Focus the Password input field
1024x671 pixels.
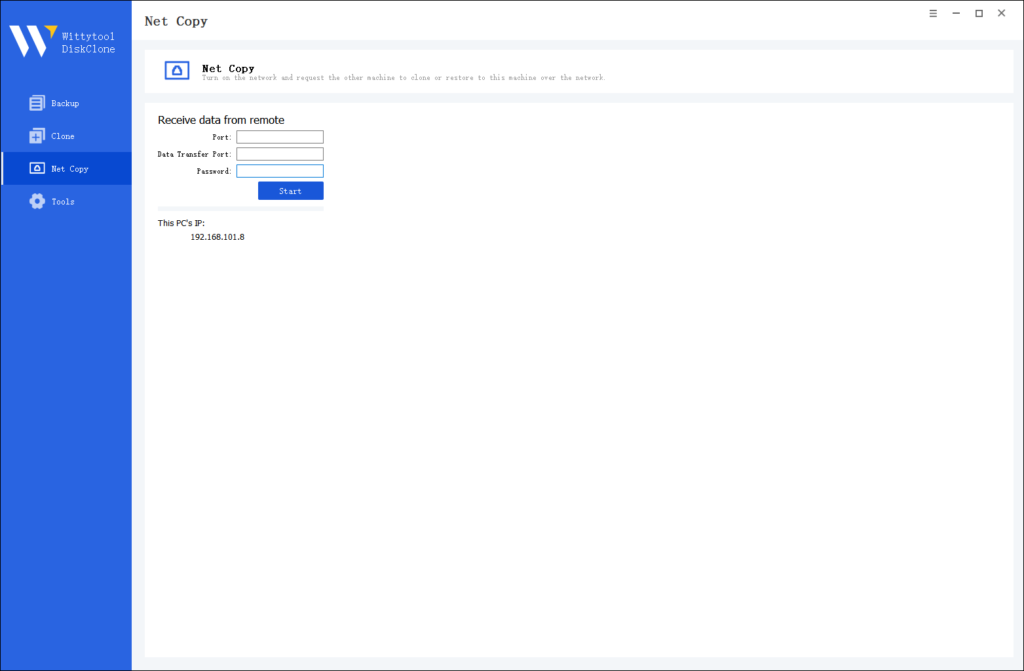(280, 171)
